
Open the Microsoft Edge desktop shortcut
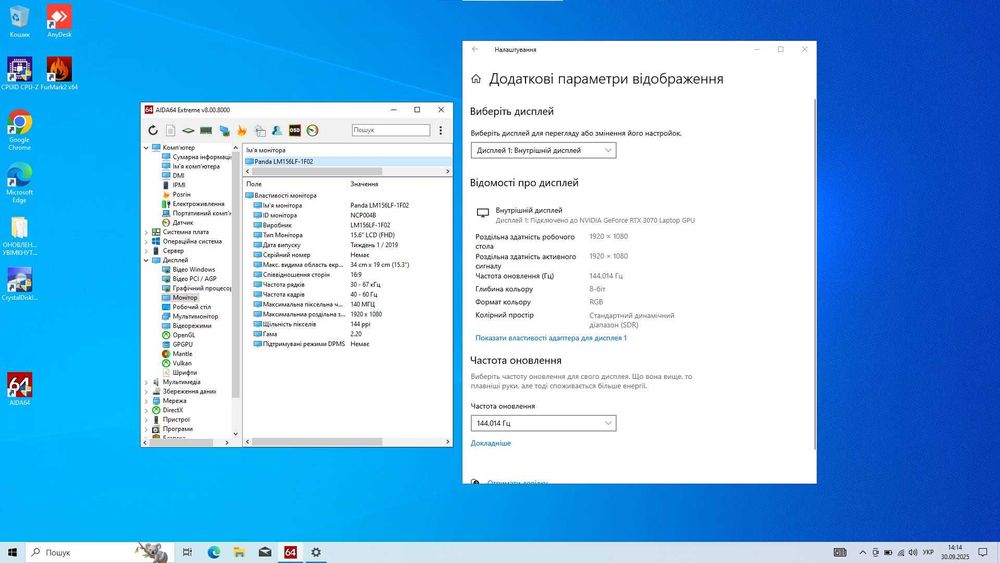(x=20, y=182)
